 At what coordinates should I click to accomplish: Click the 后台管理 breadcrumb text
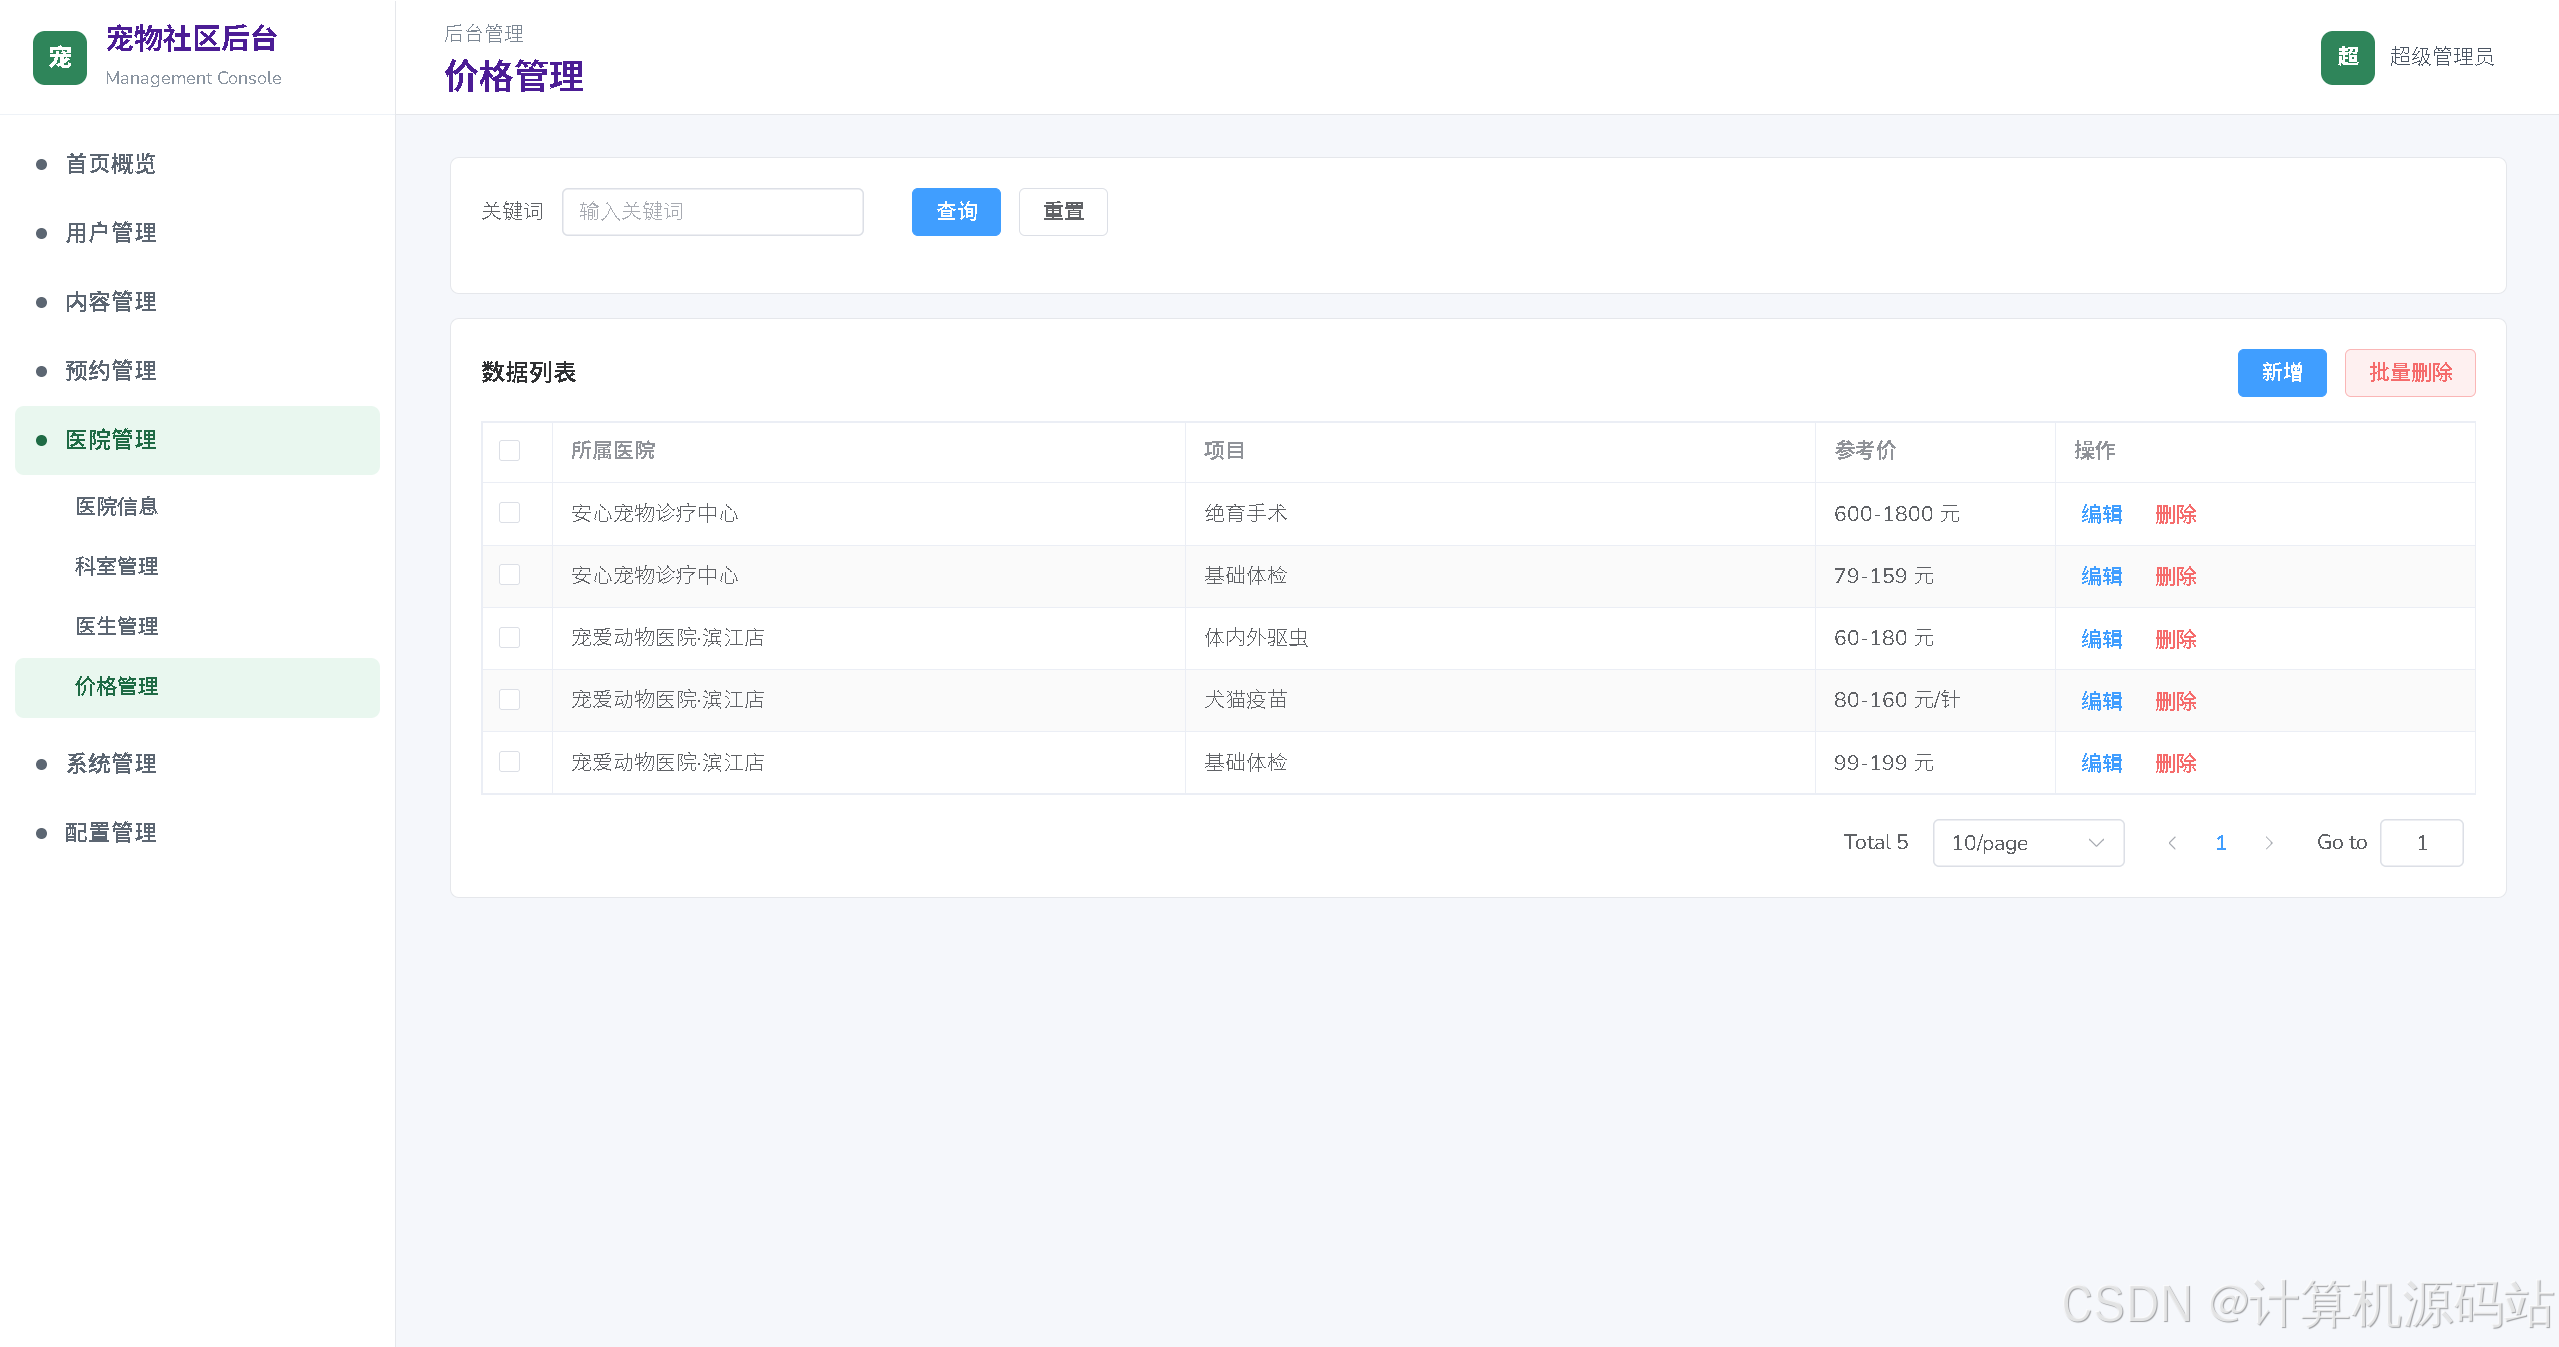tap(484, 34)
